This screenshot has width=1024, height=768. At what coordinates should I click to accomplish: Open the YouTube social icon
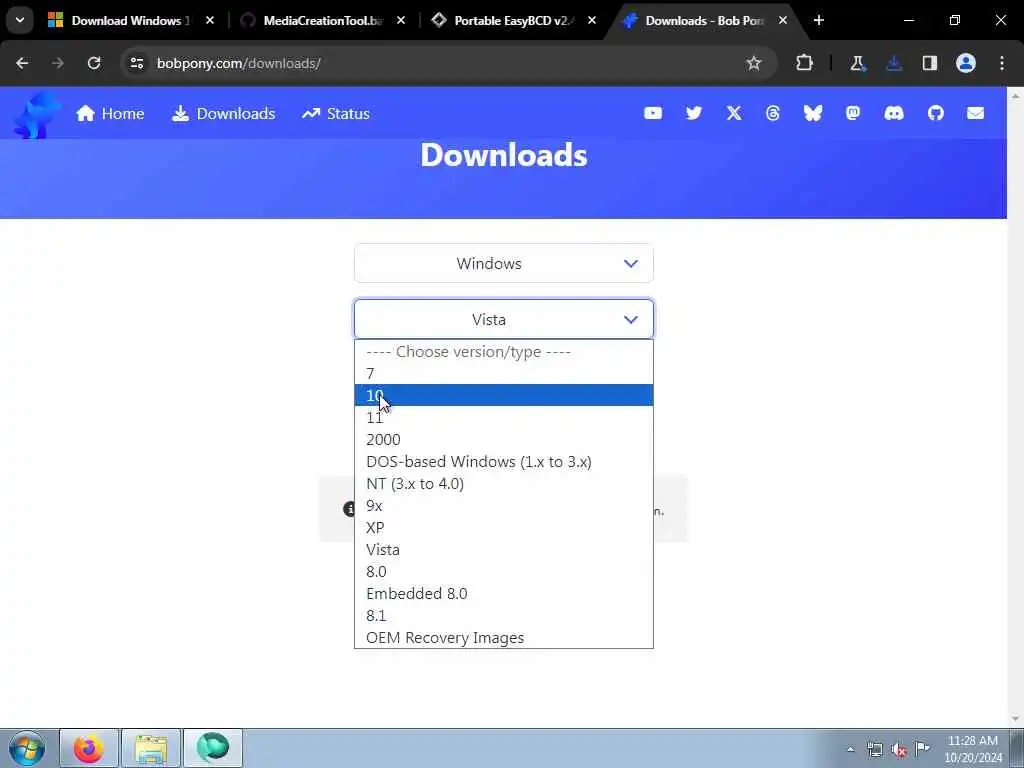[652, 114]
